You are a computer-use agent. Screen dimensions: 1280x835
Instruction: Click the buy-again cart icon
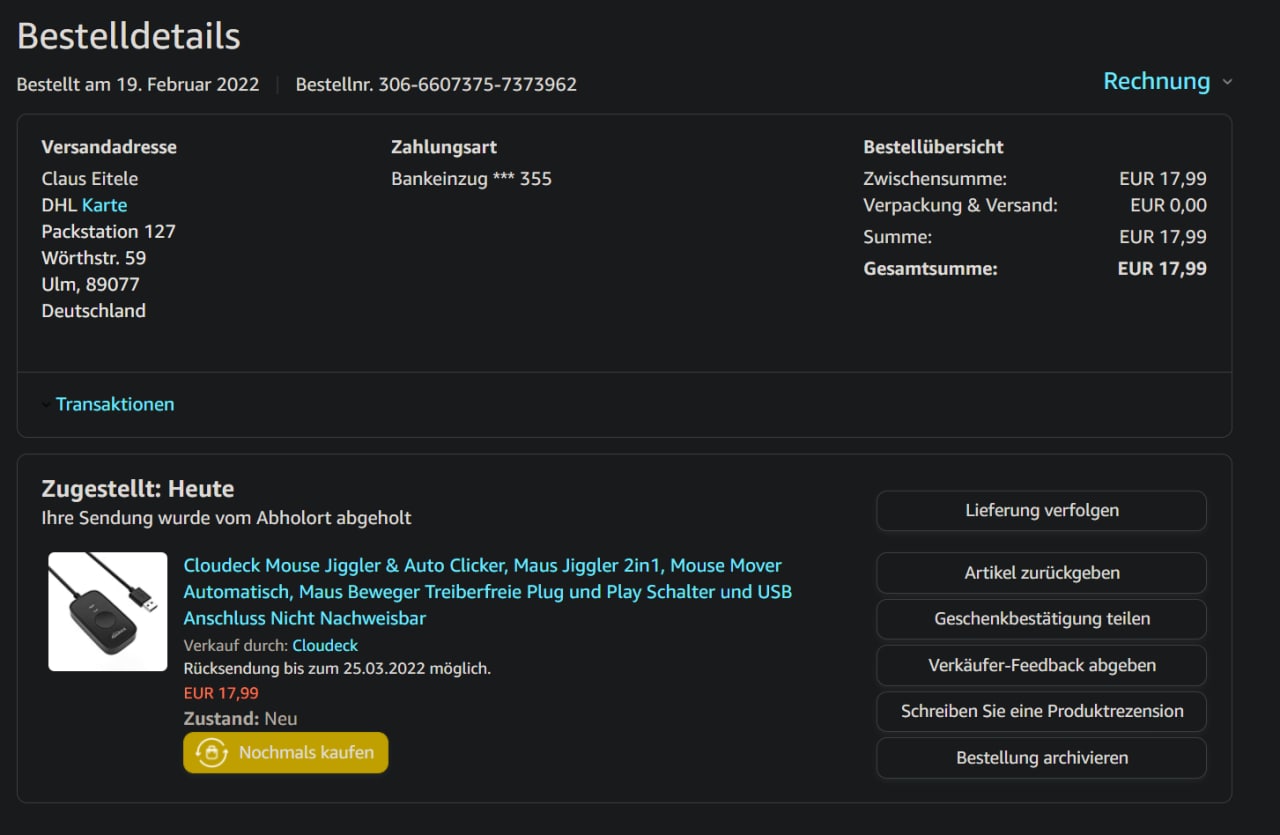pos(211,753)
